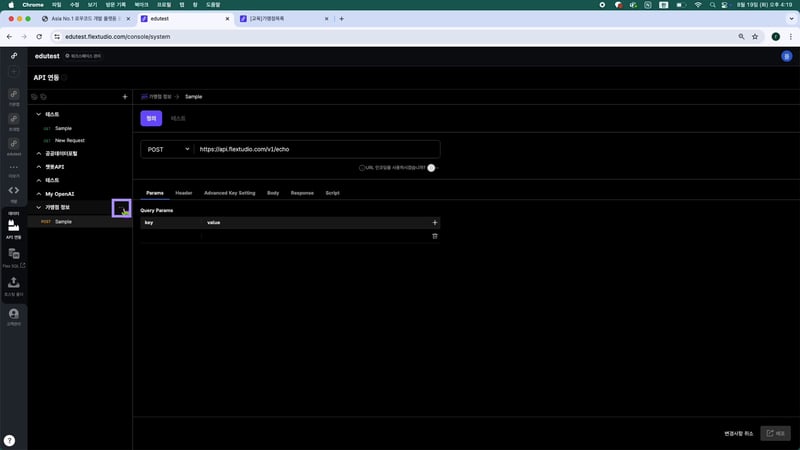The height and width of the screenshot is (450, 800).
Task: Select the URL encoding radio circle
Action: click(x=362, y=168)
